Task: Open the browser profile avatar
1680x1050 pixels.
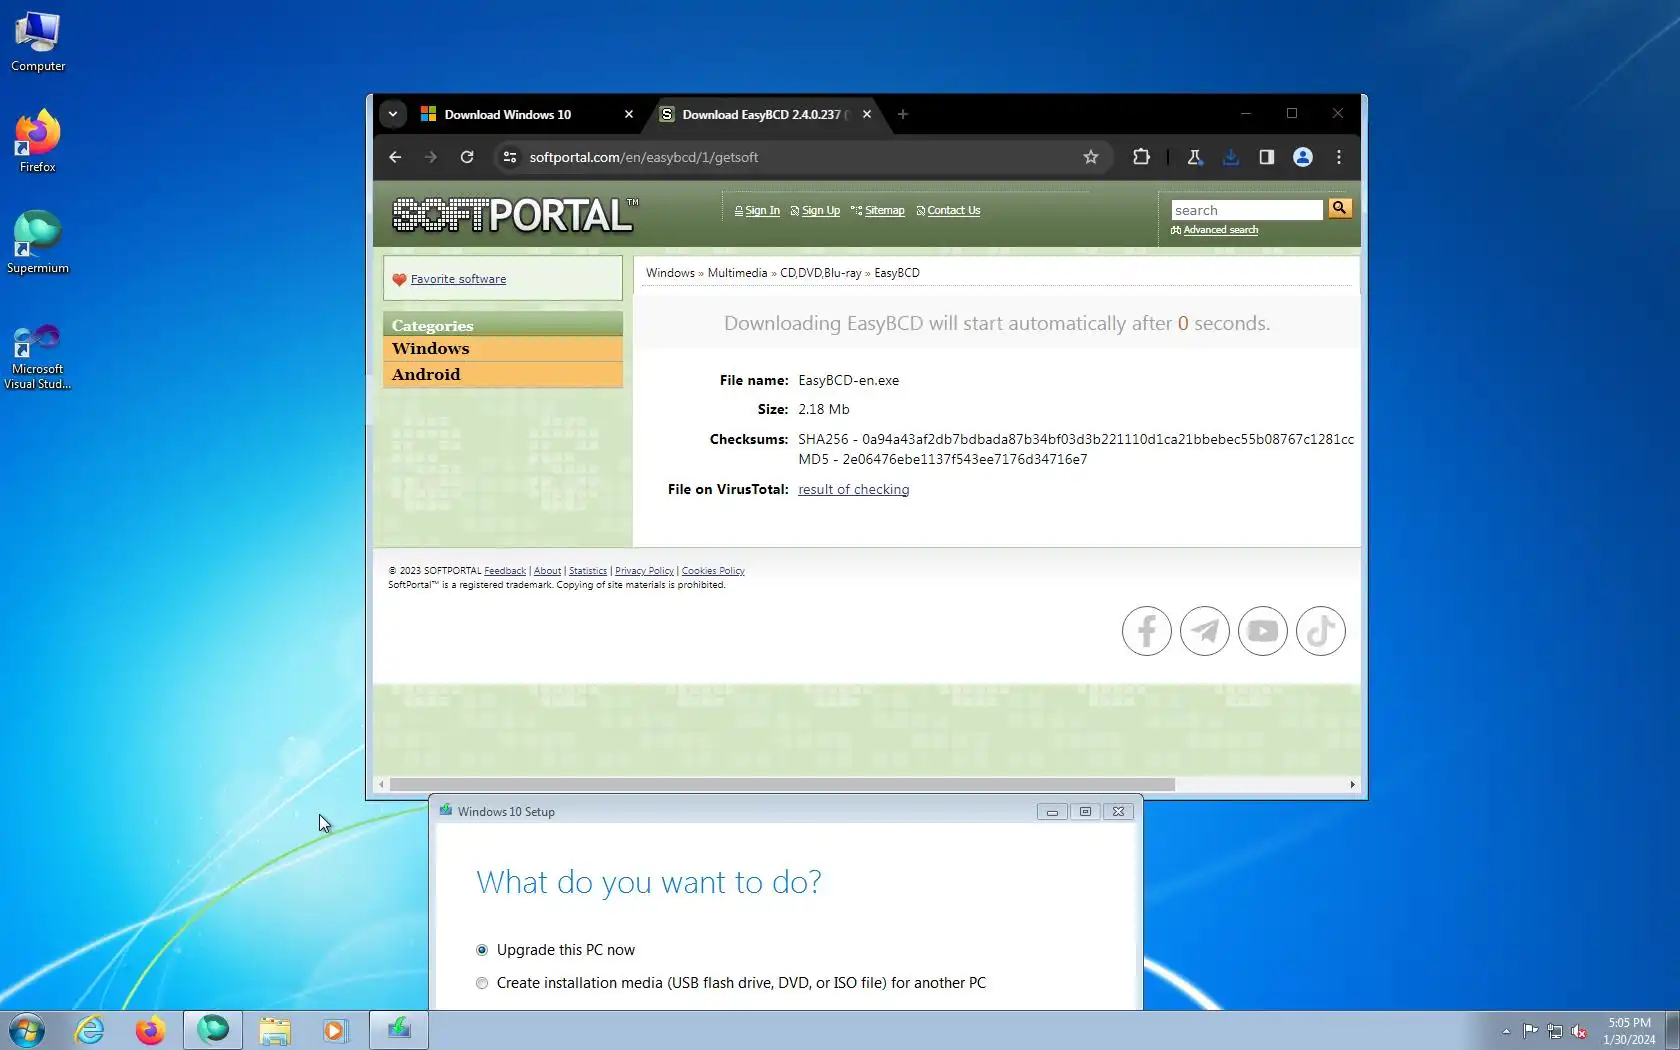Action: tap(1303, 157)
